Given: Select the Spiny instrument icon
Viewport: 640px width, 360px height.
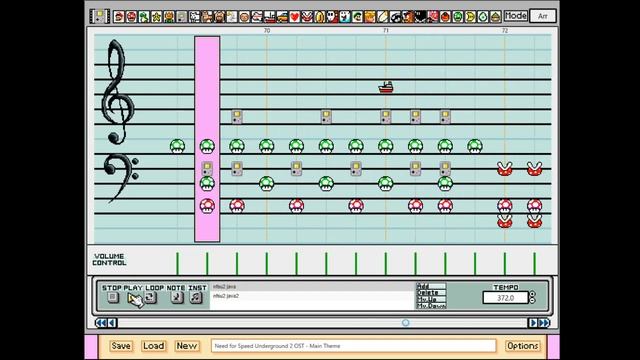Looking at the screenshot, I should point(433,17).
